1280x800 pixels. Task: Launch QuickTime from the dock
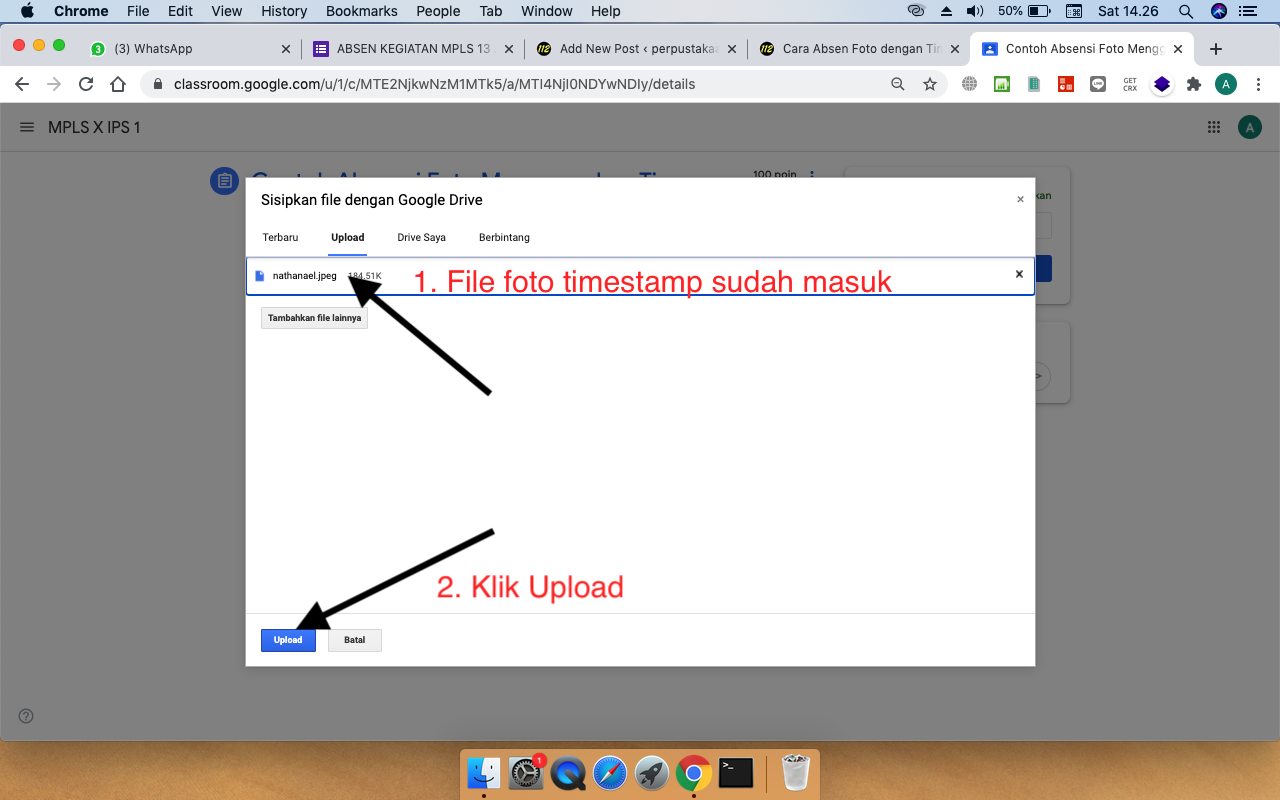pyautogui.click(x=567, y=773)
